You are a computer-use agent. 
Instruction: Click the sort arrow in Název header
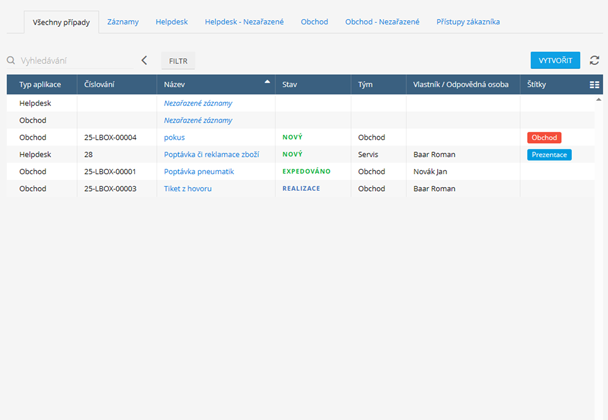[267, 82]
